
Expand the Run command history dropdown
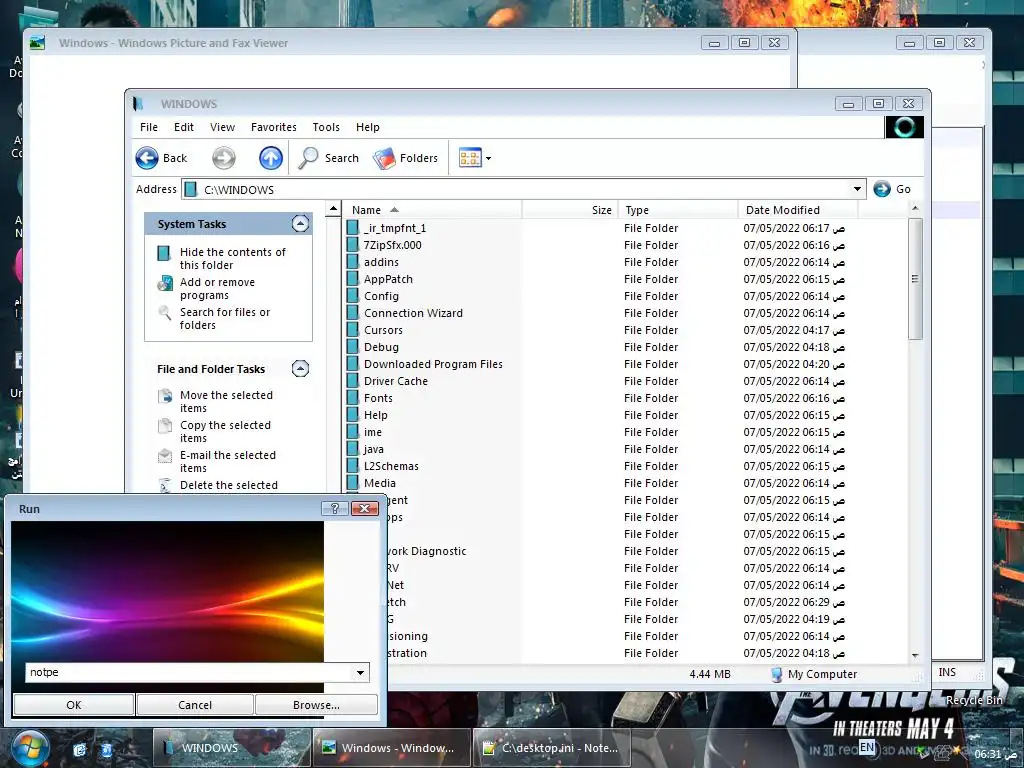[x=360, y=673]
